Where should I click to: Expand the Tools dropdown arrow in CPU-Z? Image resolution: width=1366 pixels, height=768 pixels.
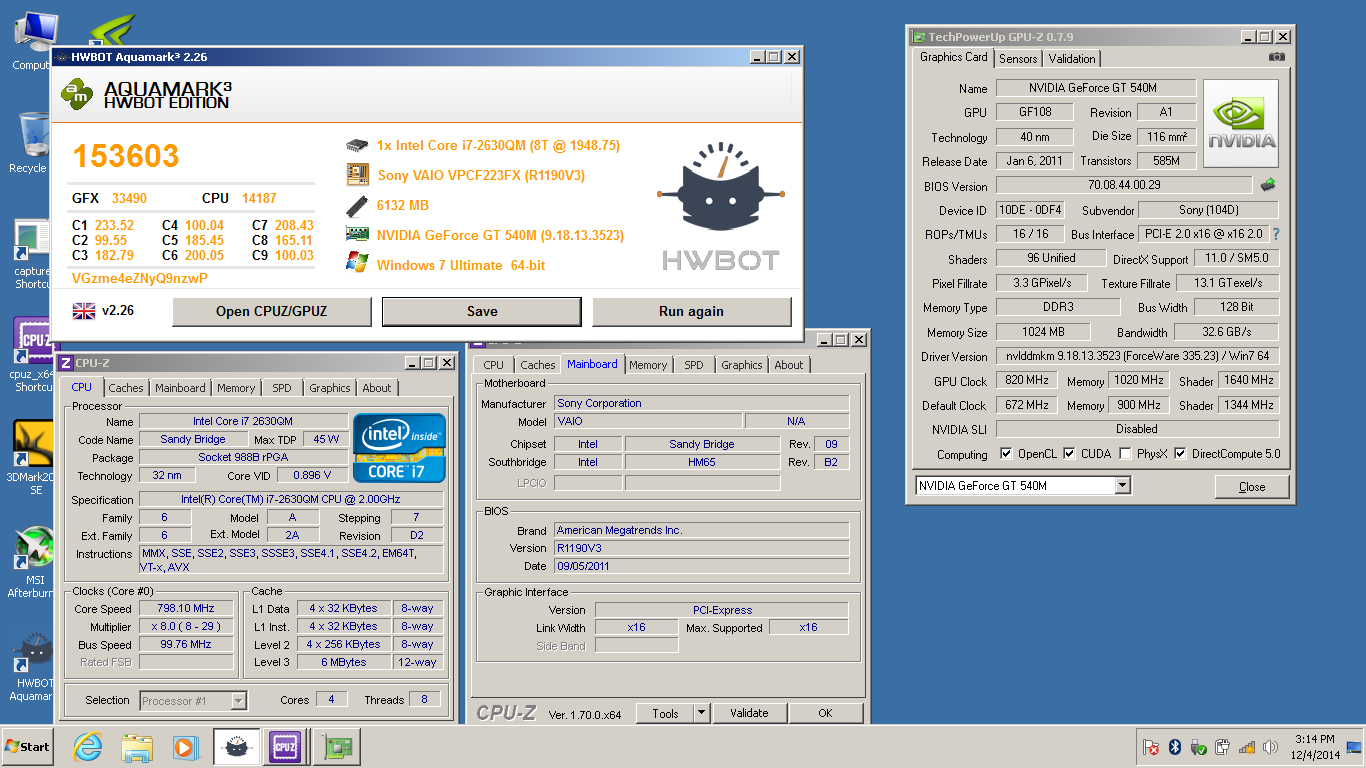(702, 713)
